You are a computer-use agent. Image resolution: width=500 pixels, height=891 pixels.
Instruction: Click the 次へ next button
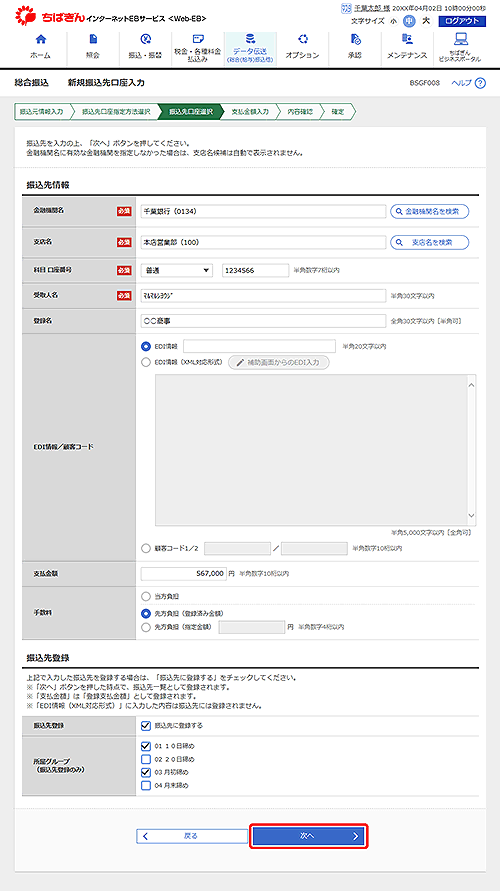click(x=309, y=836)
